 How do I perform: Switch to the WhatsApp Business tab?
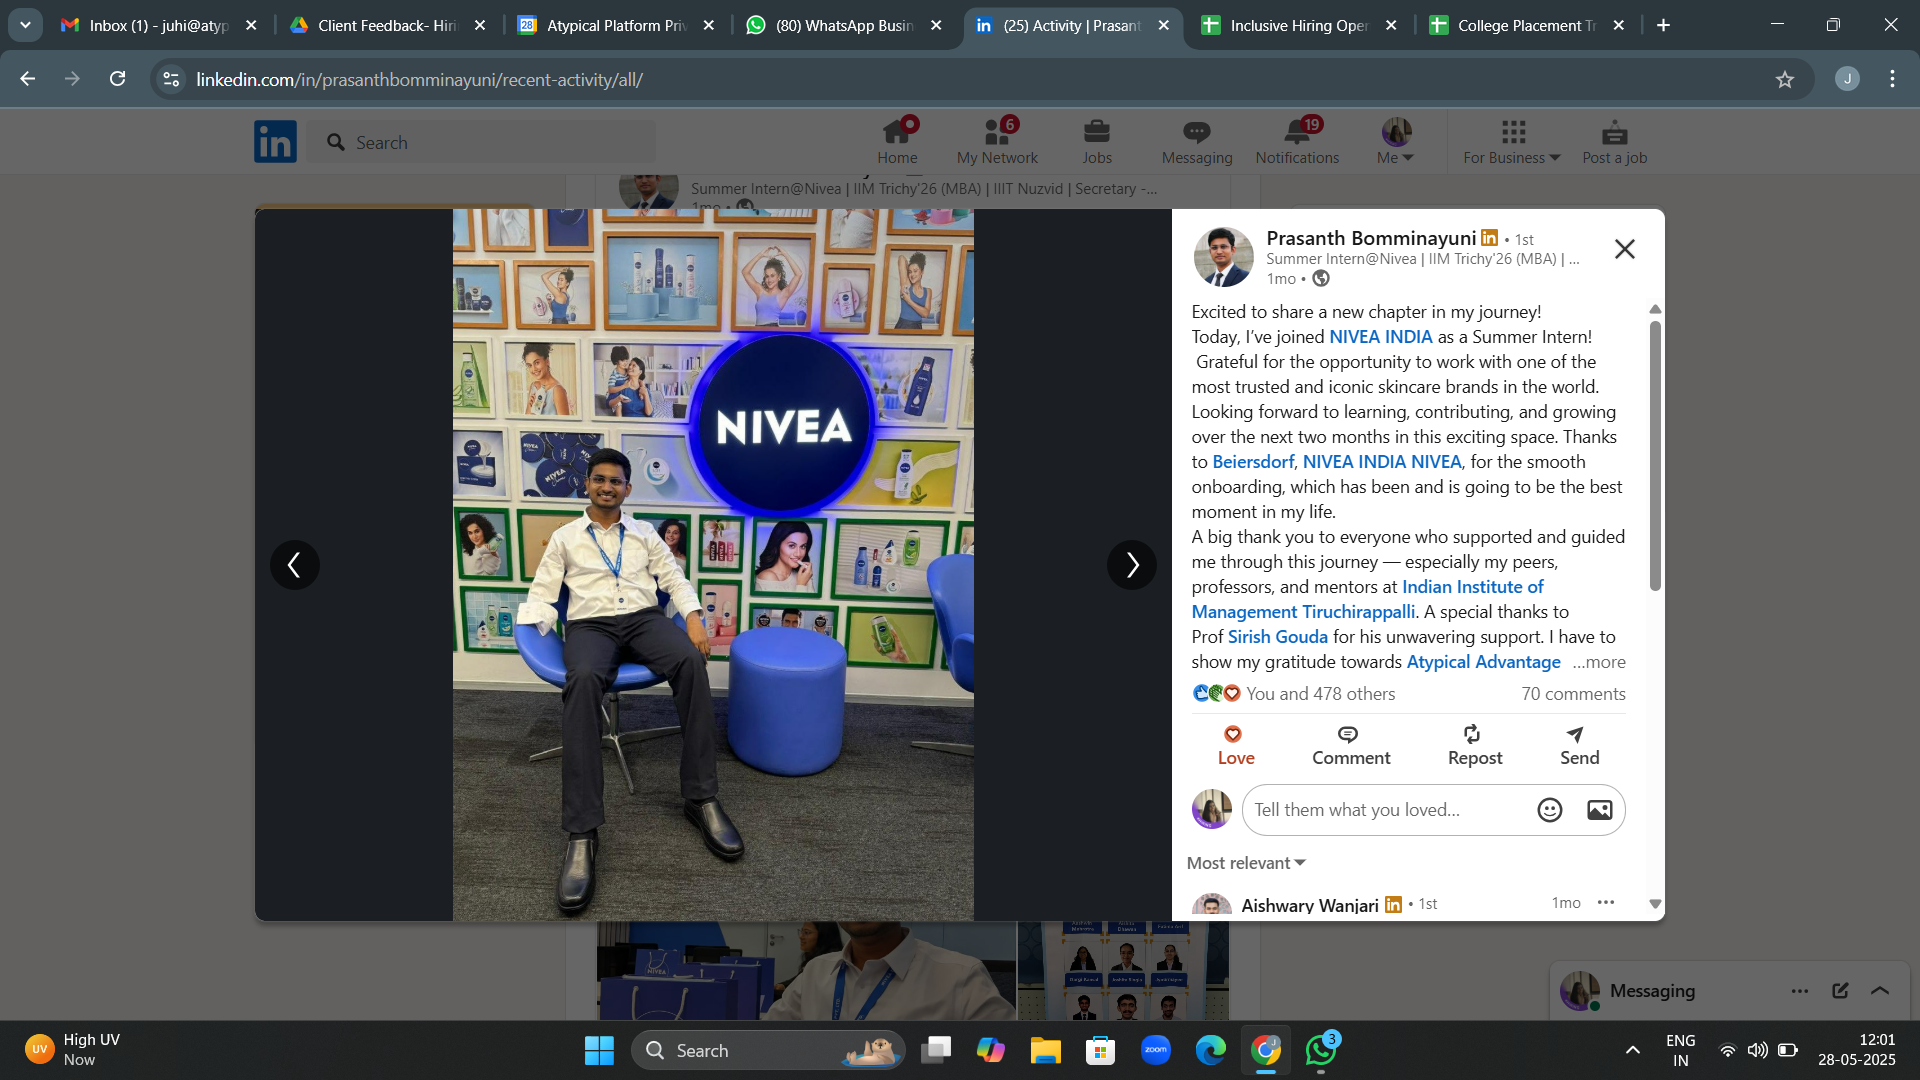(x=844, y=26)
